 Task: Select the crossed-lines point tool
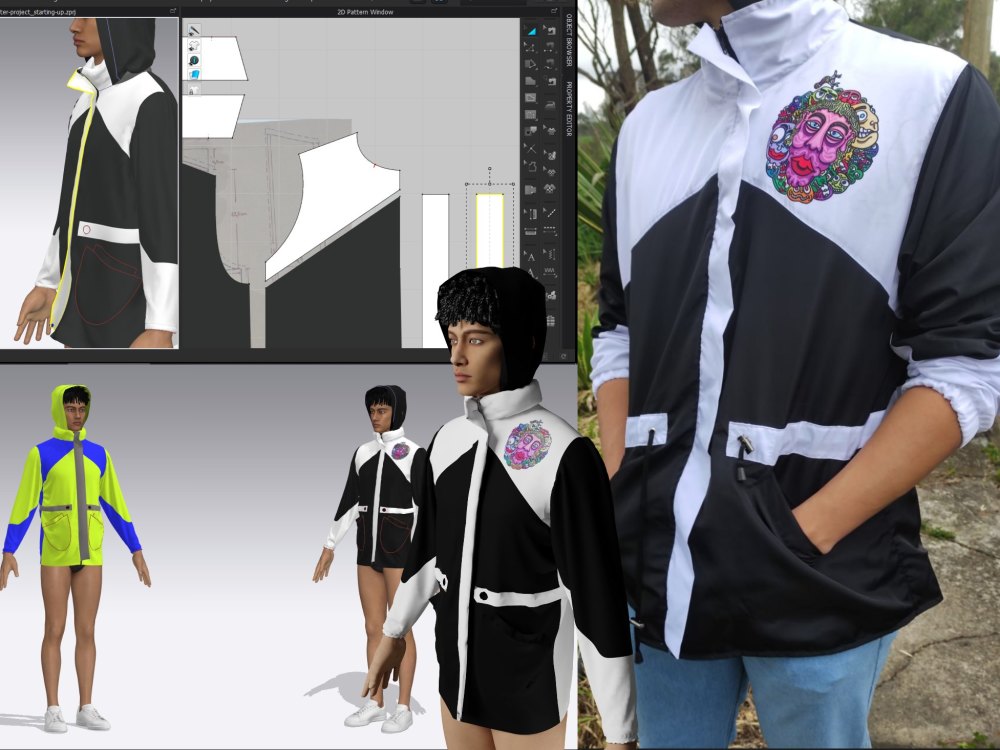(530, 149)
